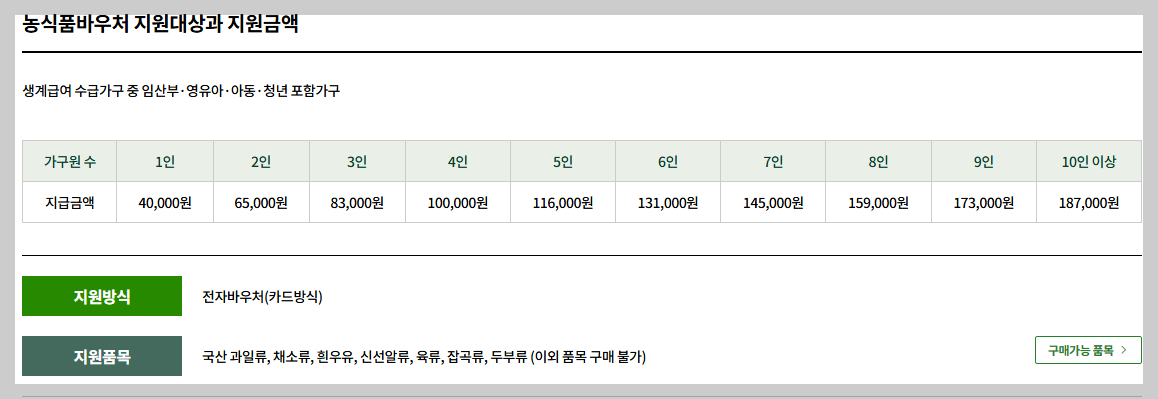Select the 100,000원 amount cell

click(457, 202)
